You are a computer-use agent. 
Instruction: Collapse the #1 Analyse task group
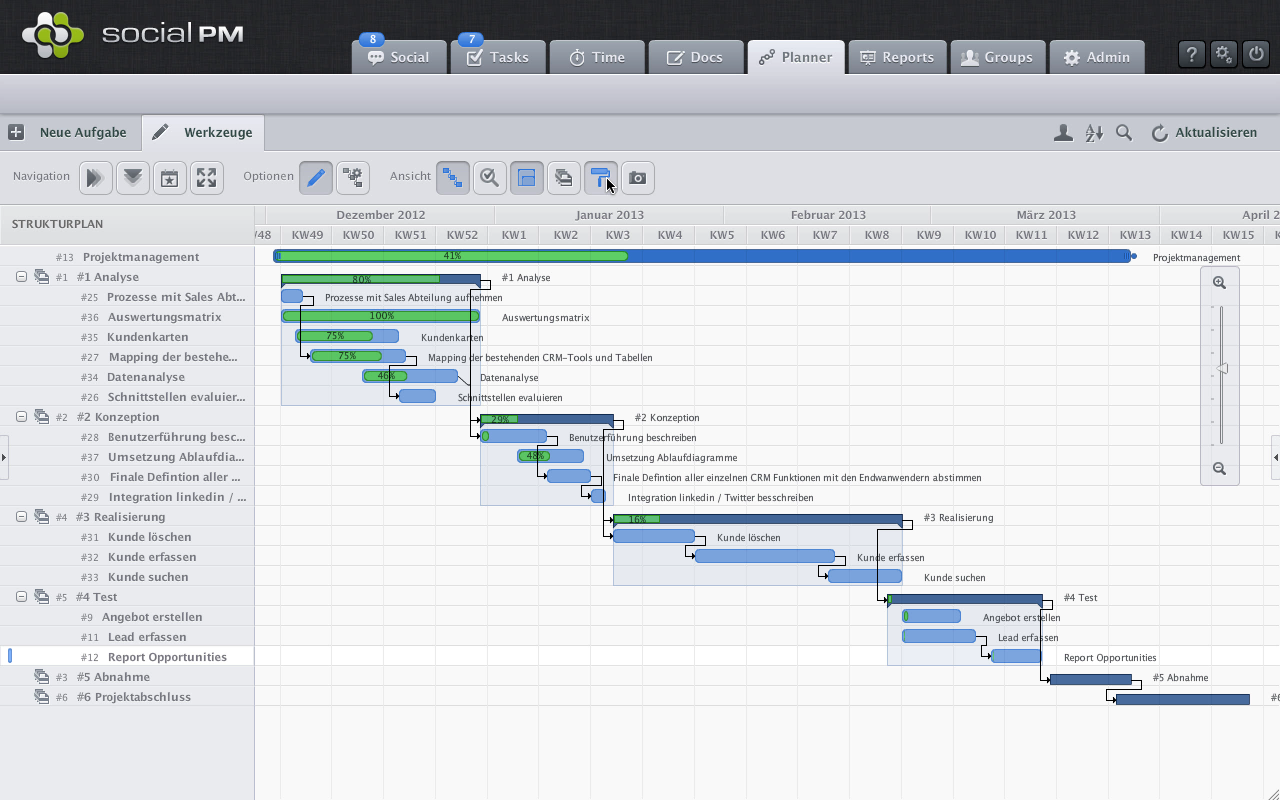21,277
